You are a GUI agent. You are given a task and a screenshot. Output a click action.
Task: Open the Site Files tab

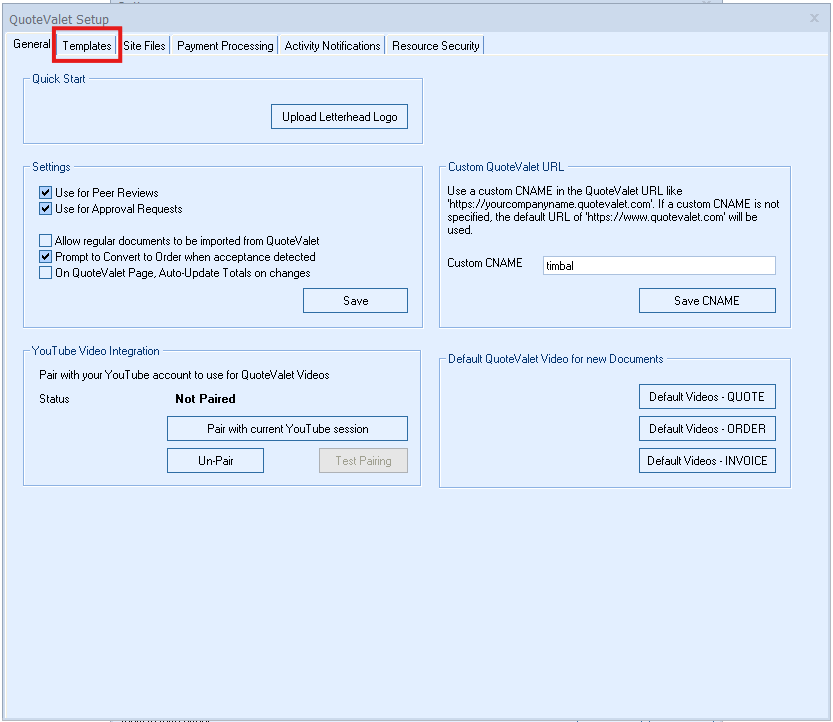coord(144,46)
